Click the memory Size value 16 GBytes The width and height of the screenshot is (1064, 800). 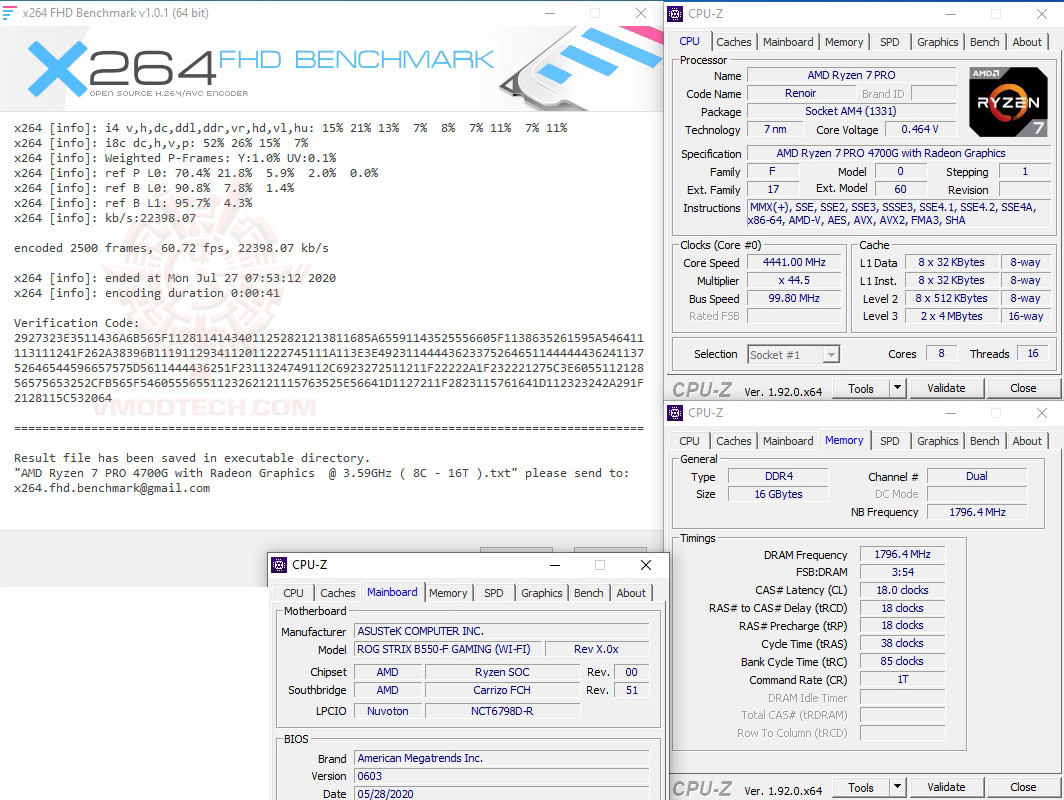point(778,494)
